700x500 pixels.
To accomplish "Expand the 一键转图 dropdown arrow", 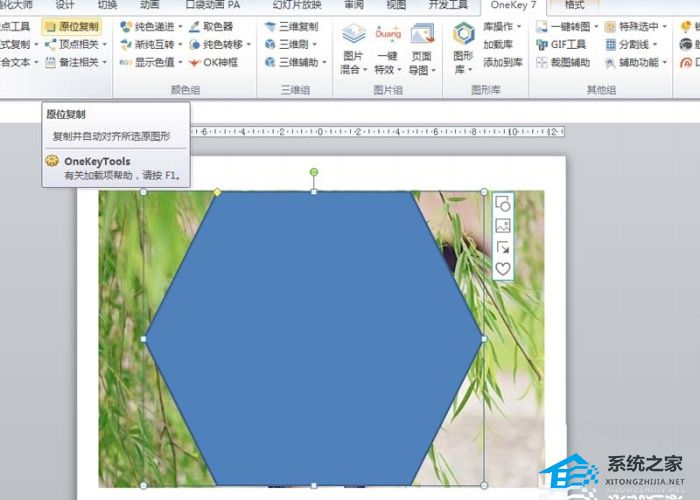I will coord(596,27).
